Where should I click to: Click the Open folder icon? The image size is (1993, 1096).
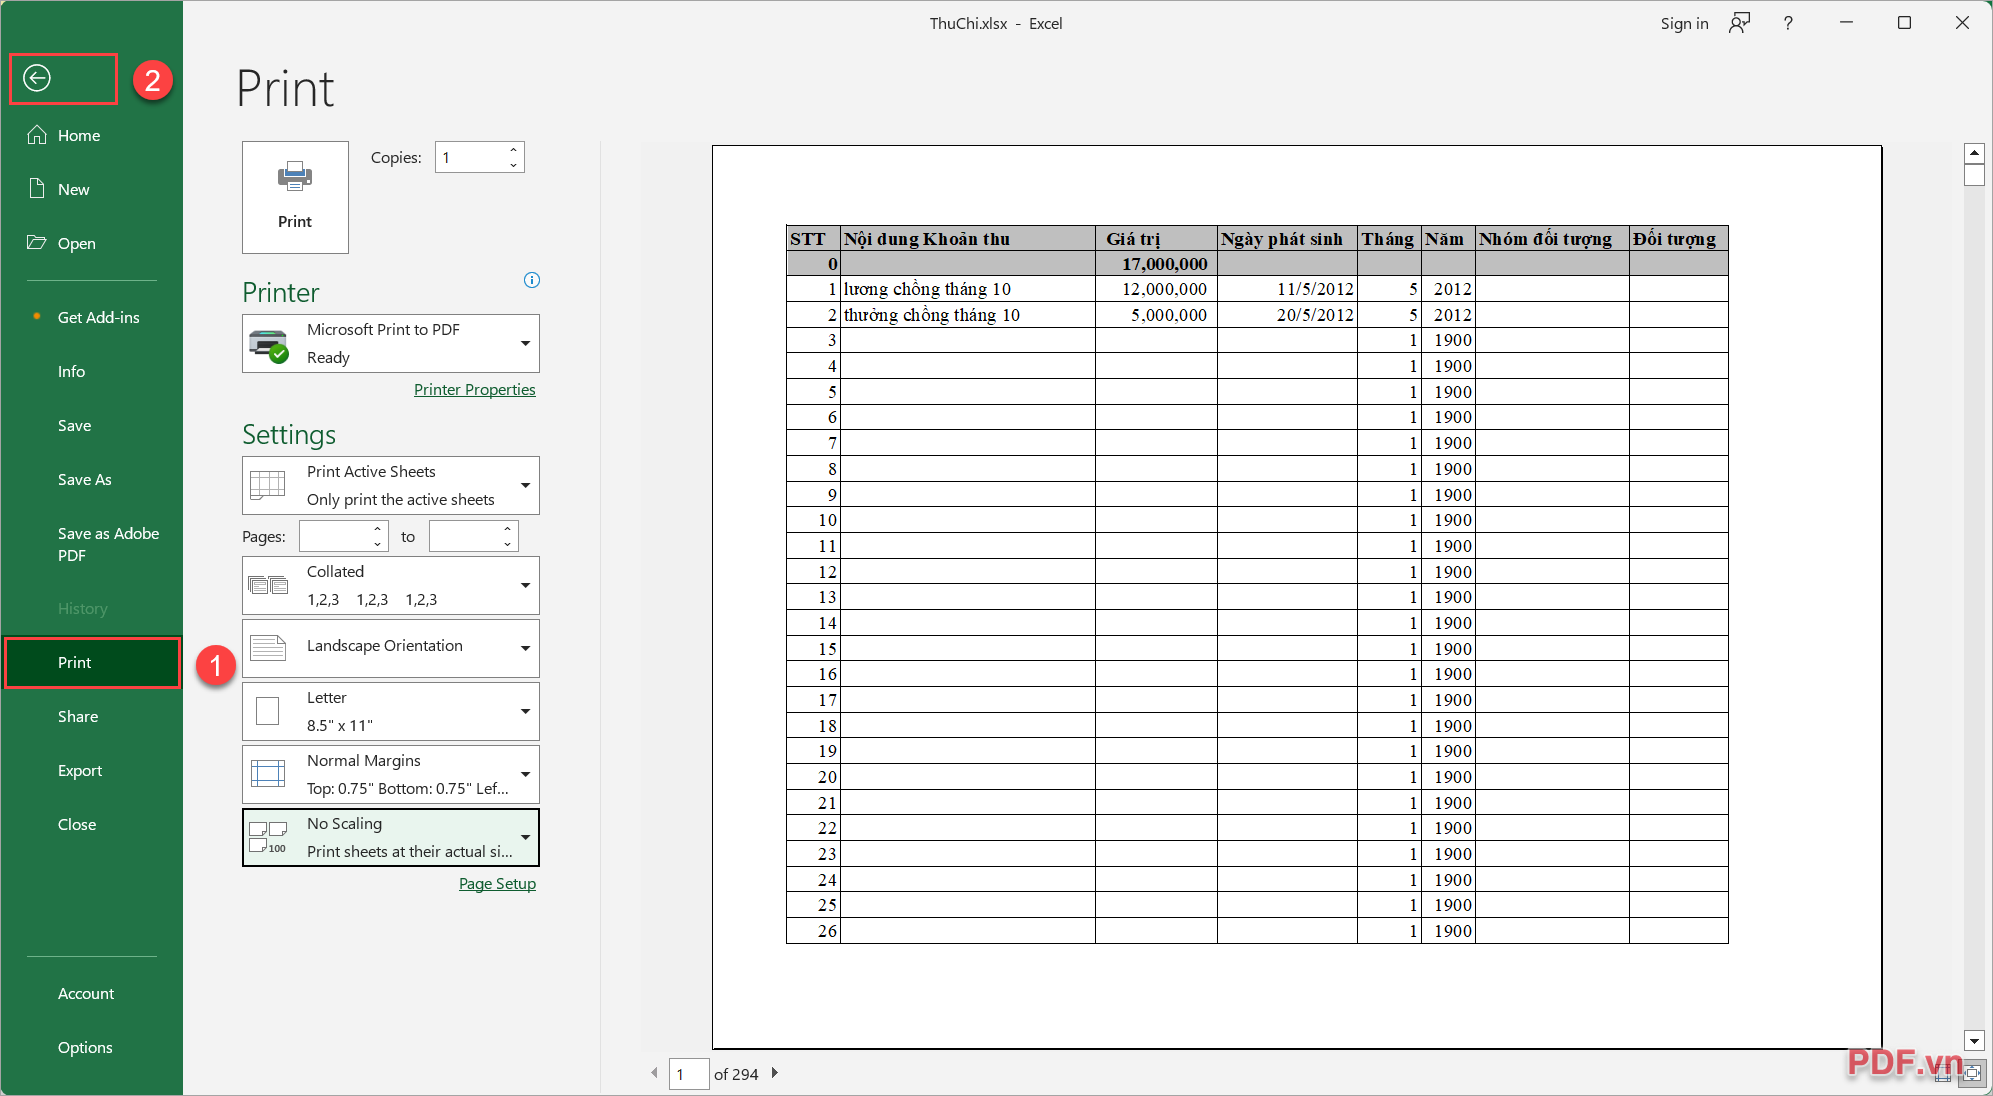point(37,243)
